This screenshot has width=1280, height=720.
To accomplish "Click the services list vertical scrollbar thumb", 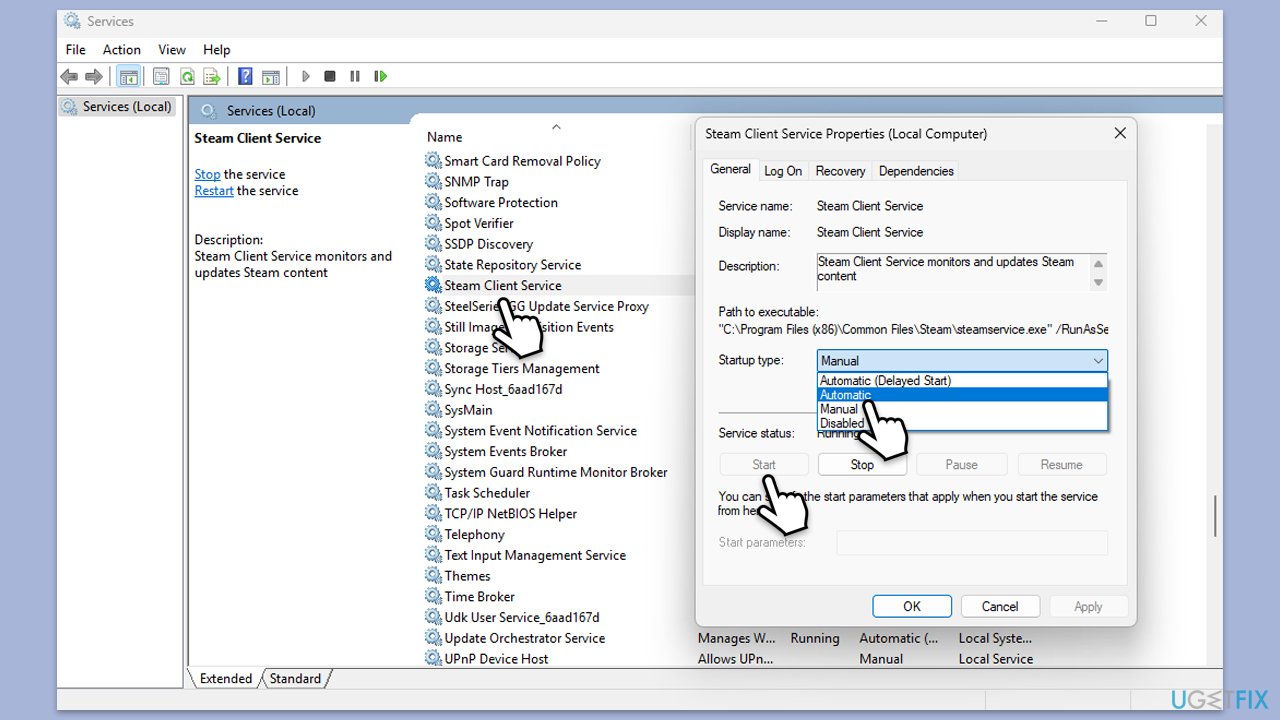I will pos(1215,515).
